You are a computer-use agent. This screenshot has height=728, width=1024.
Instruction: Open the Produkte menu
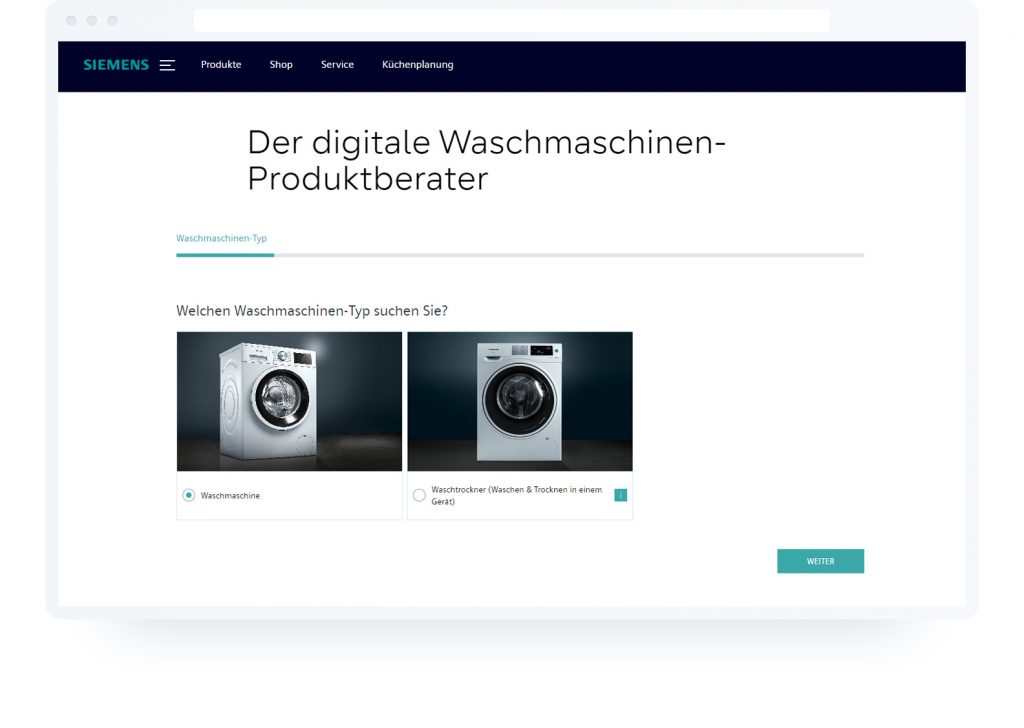click(x=221, y=65)
